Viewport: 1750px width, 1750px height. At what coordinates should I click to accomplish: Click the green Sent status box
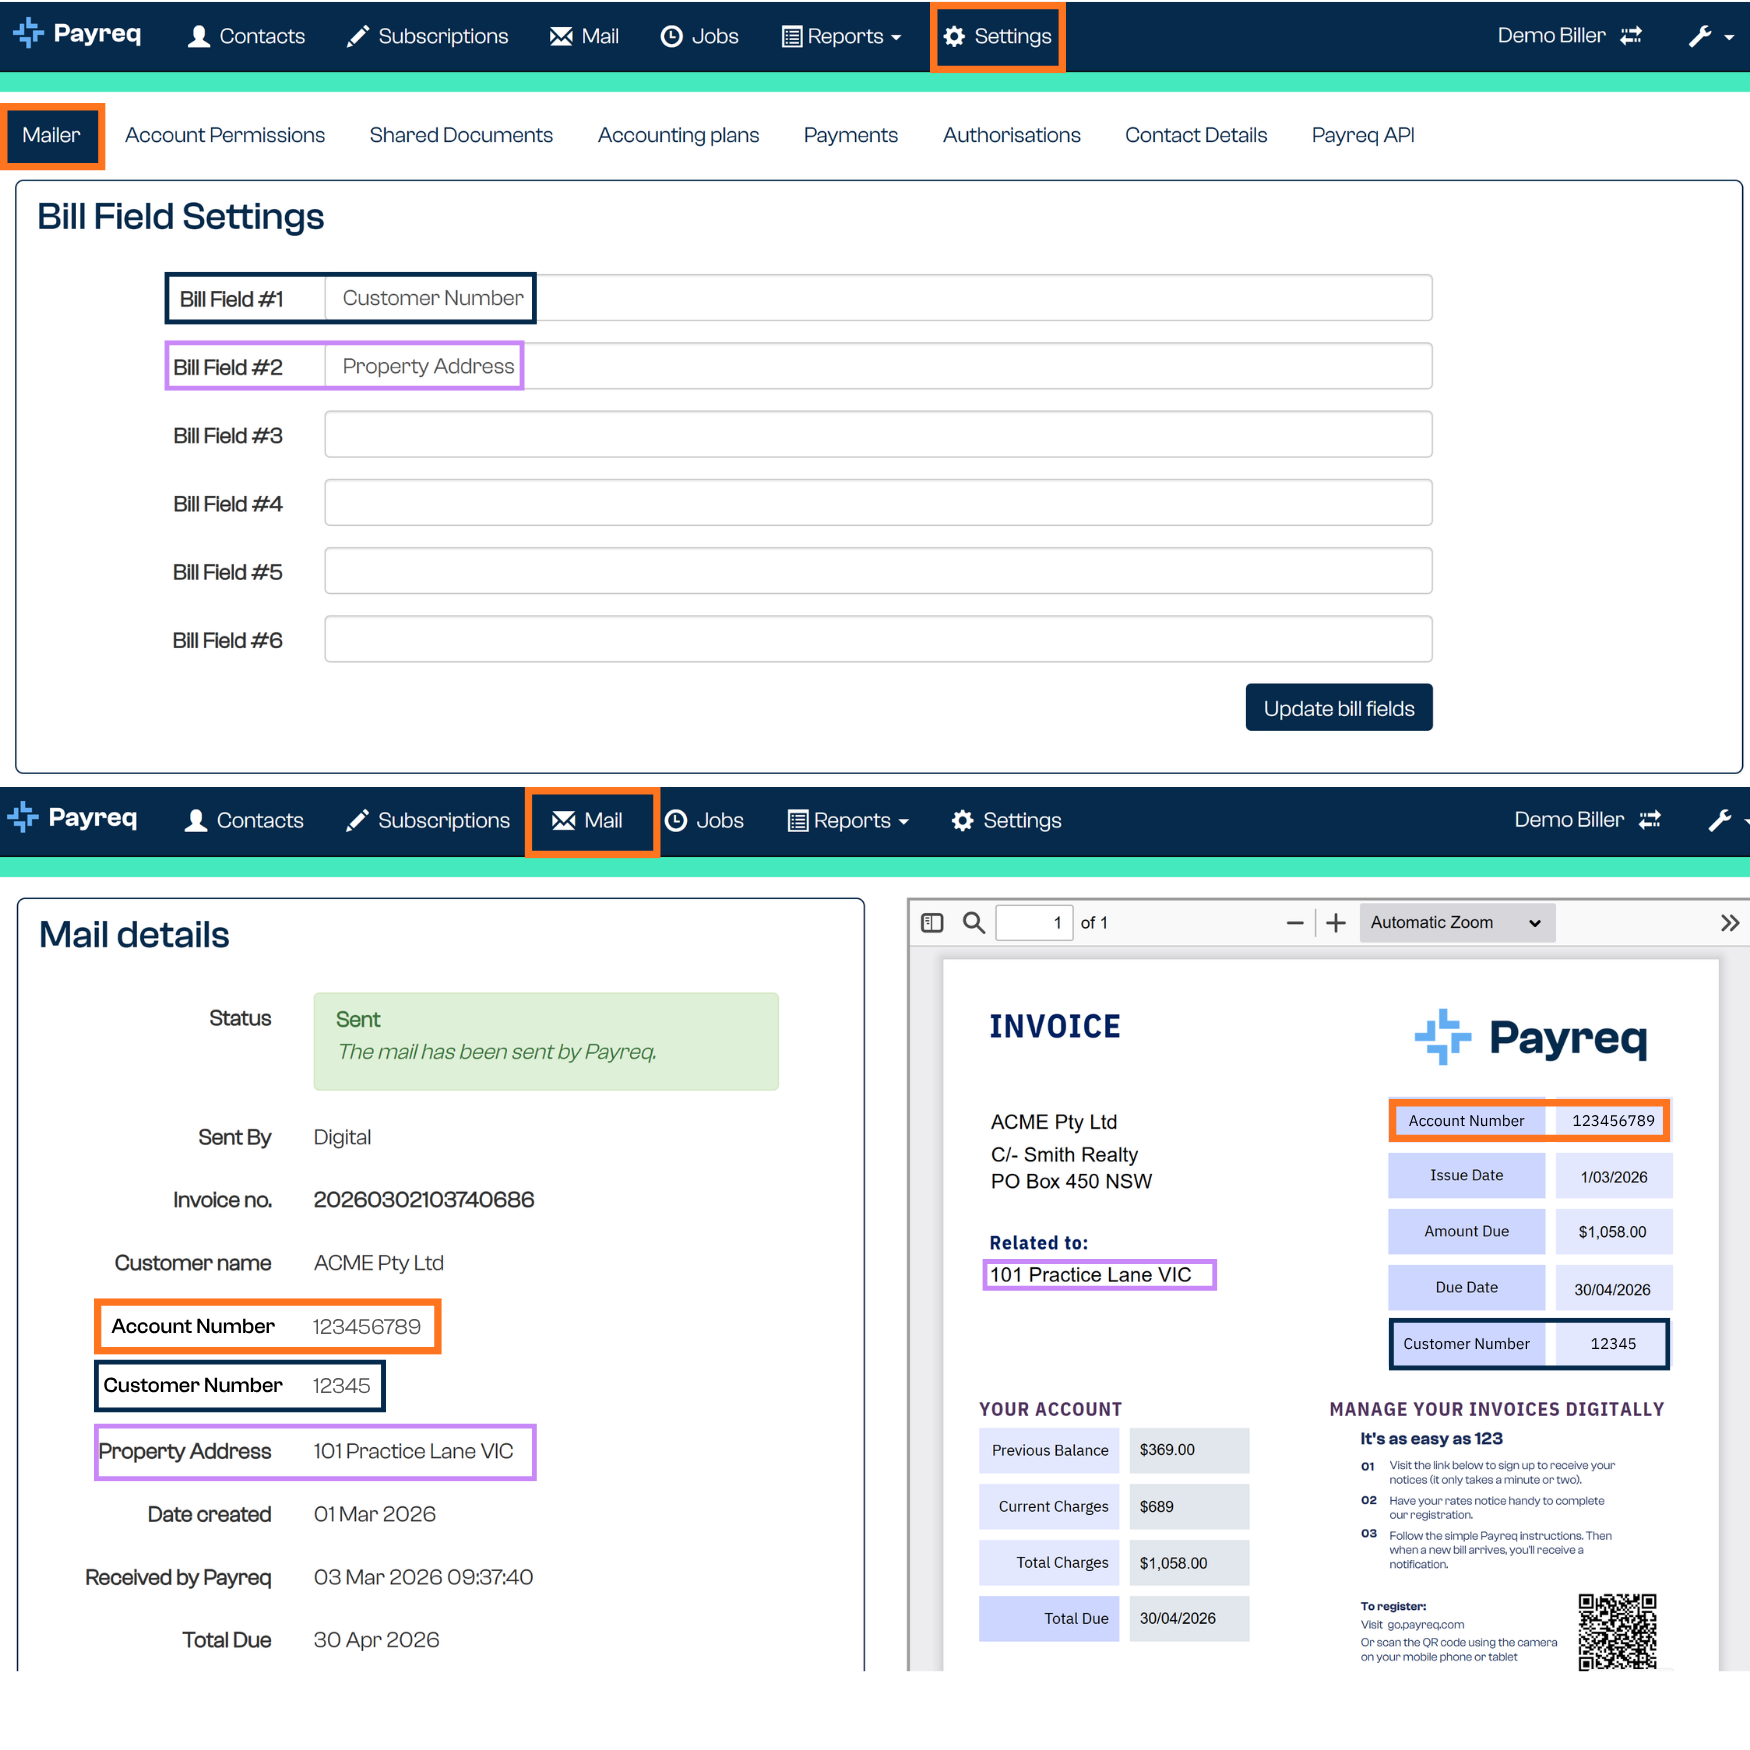point(546,1041)
